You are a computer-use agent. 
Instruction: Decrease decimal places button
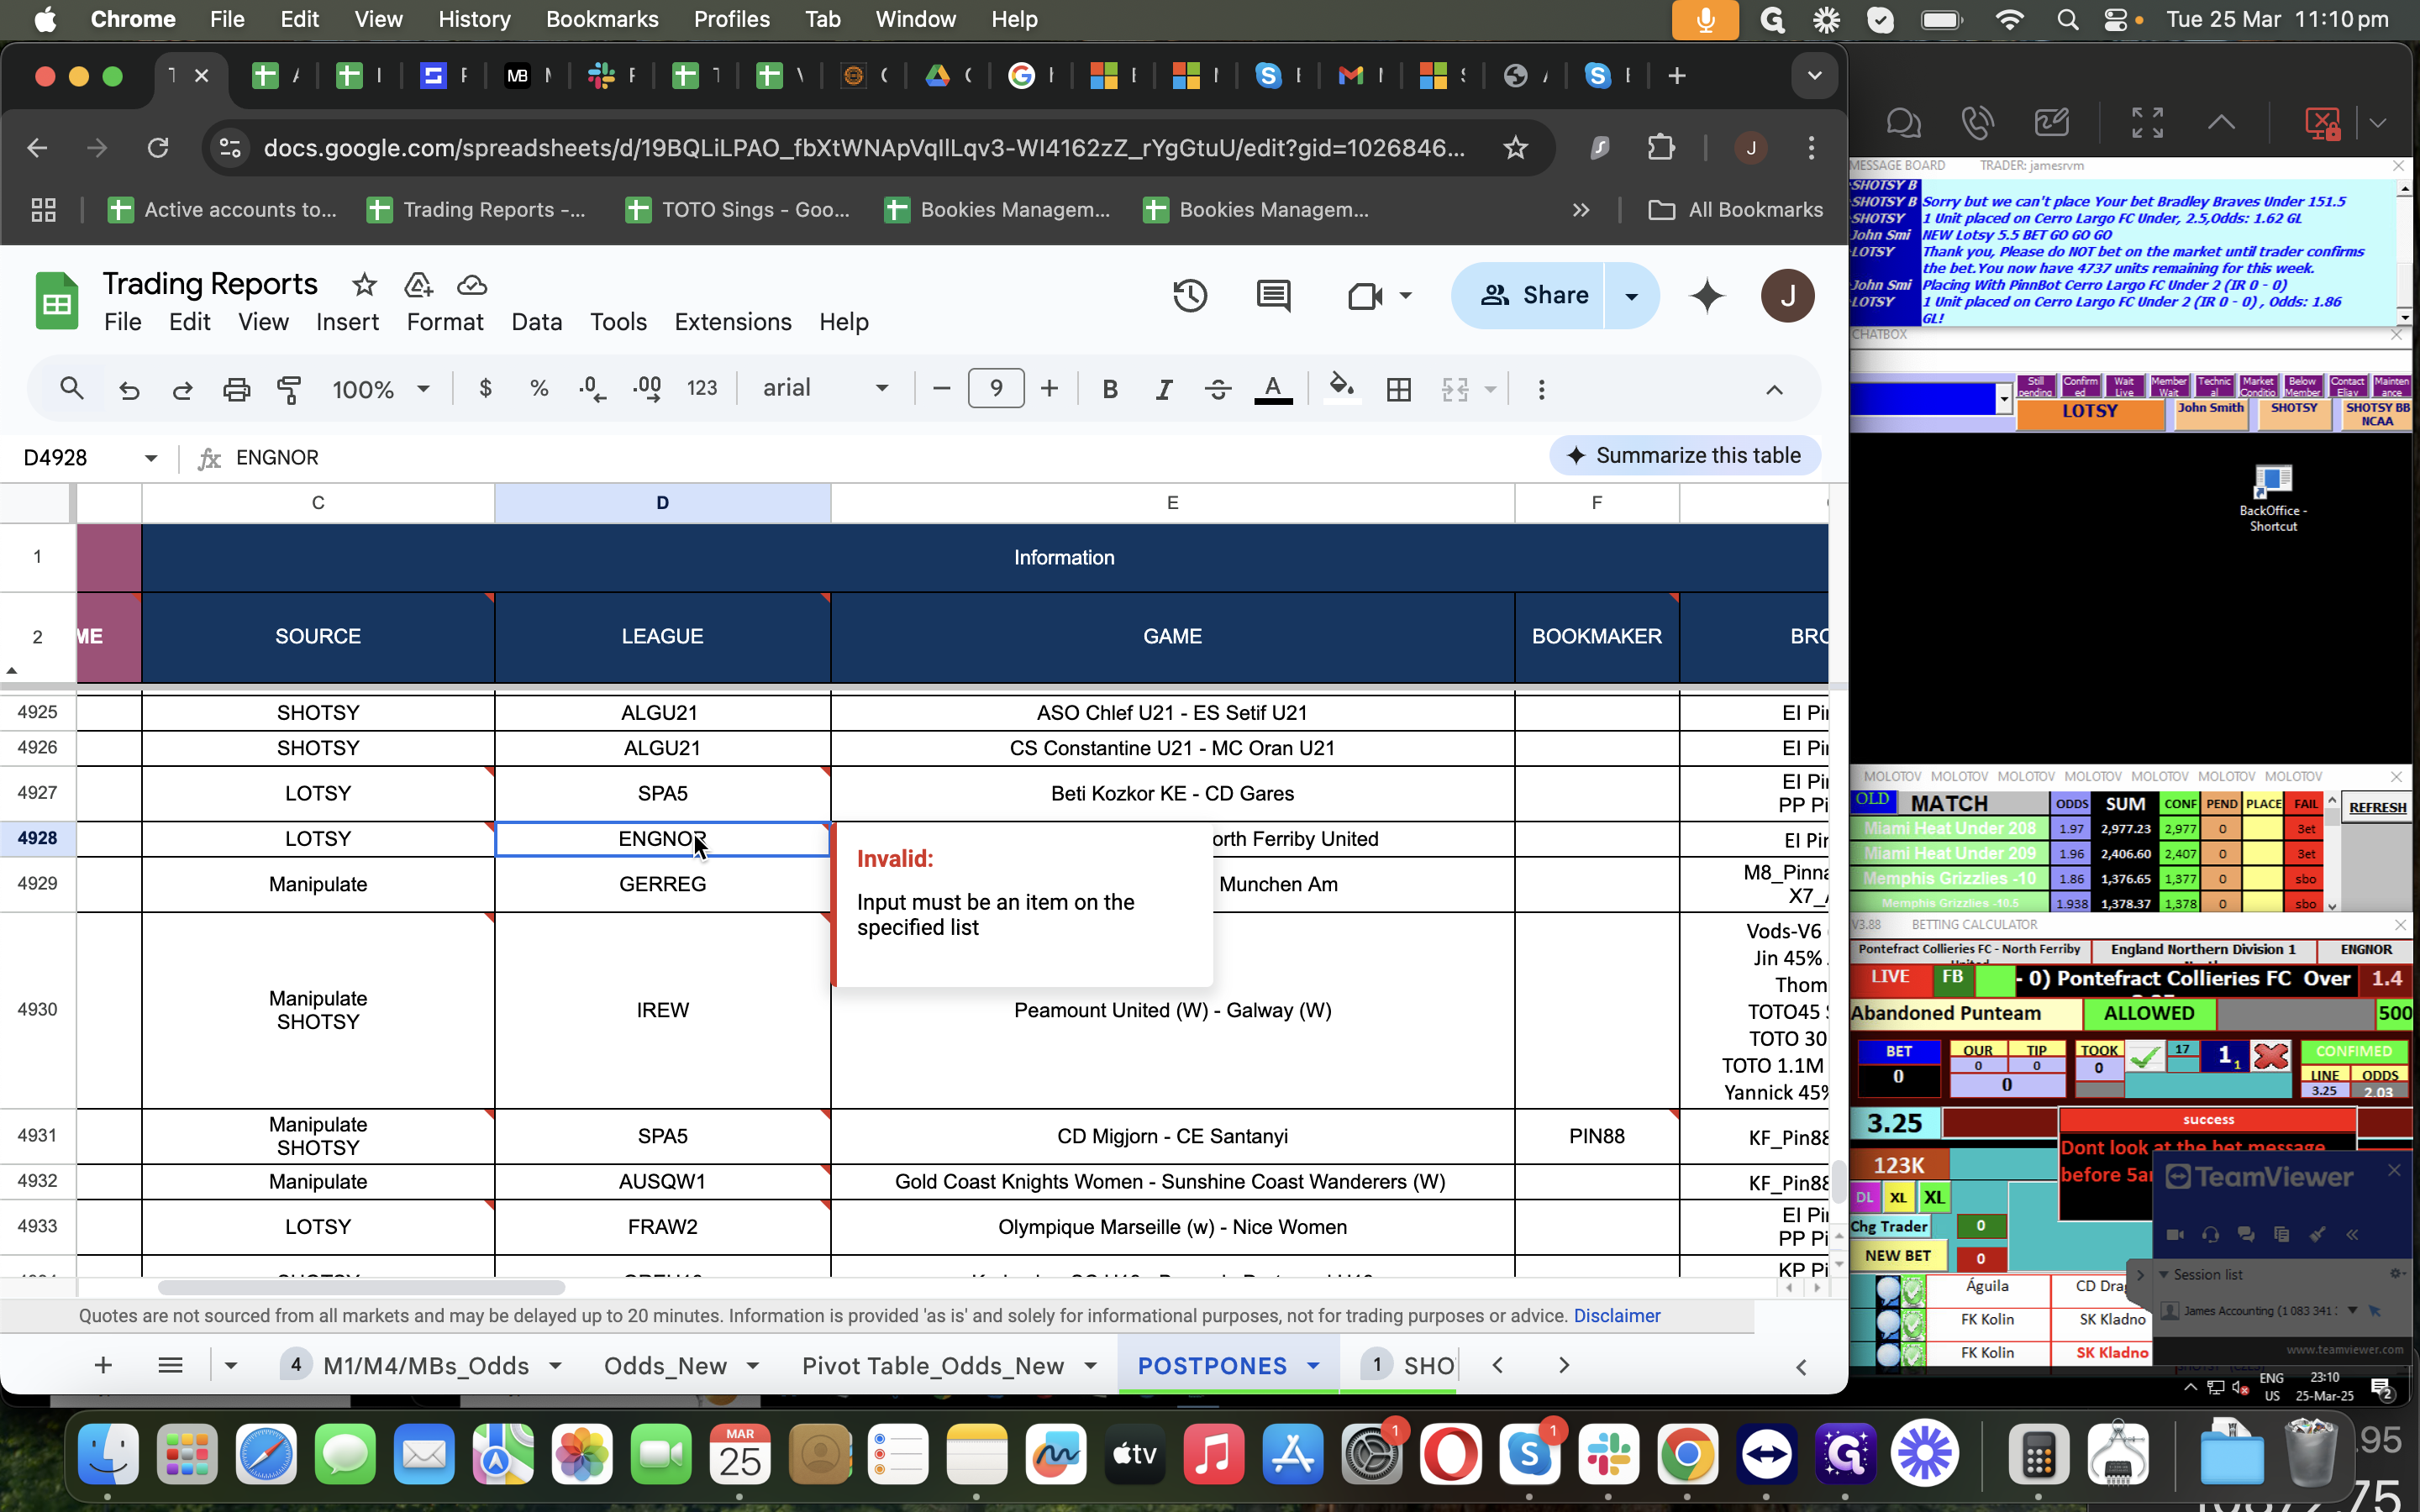point(593,388)
